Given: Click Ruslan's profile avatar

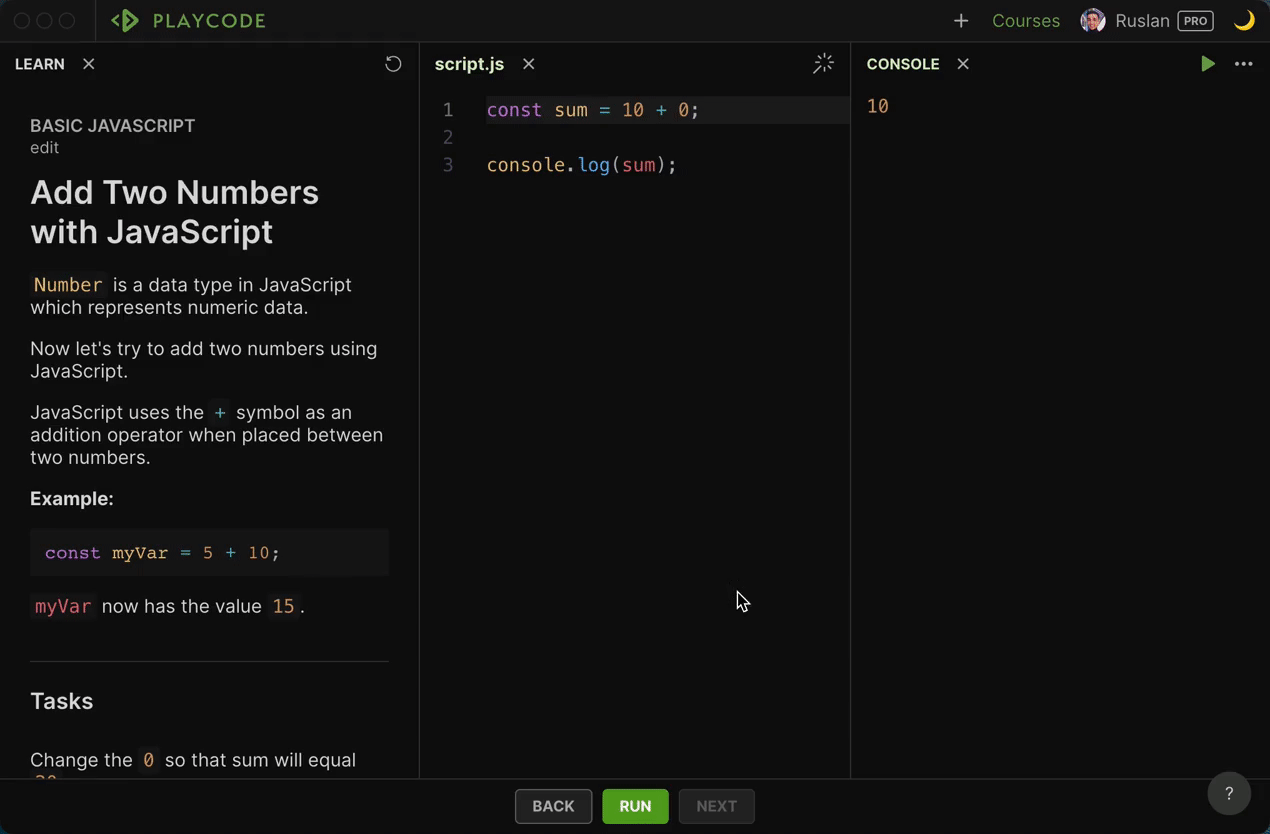Looking at the screenshot, I should (1092, 20).
